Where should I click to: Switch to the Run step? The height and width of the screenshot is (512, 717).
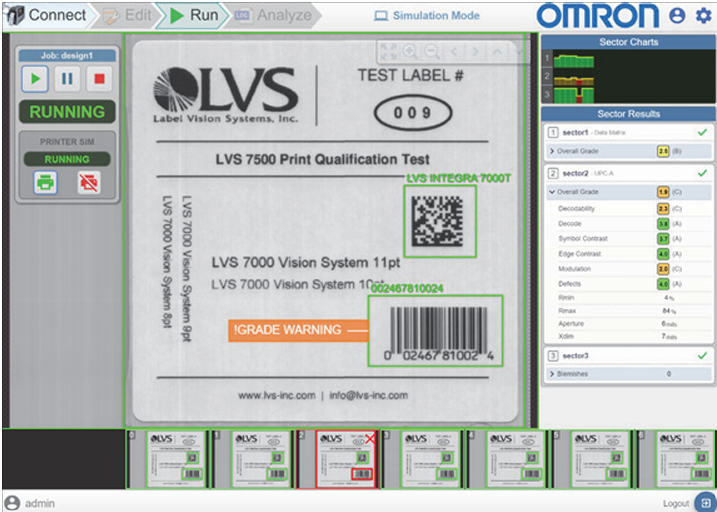(x=192, y=15)
